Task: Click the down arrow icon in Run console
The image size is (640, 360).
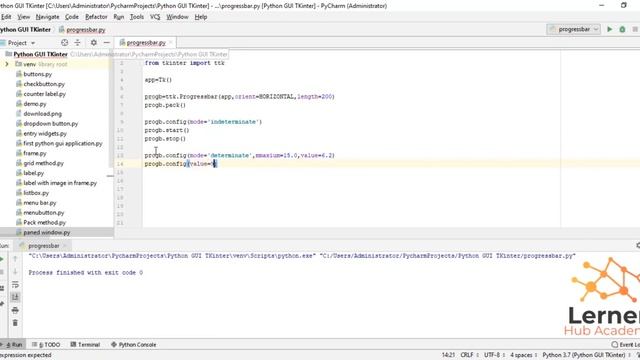Action: point(15,271)
